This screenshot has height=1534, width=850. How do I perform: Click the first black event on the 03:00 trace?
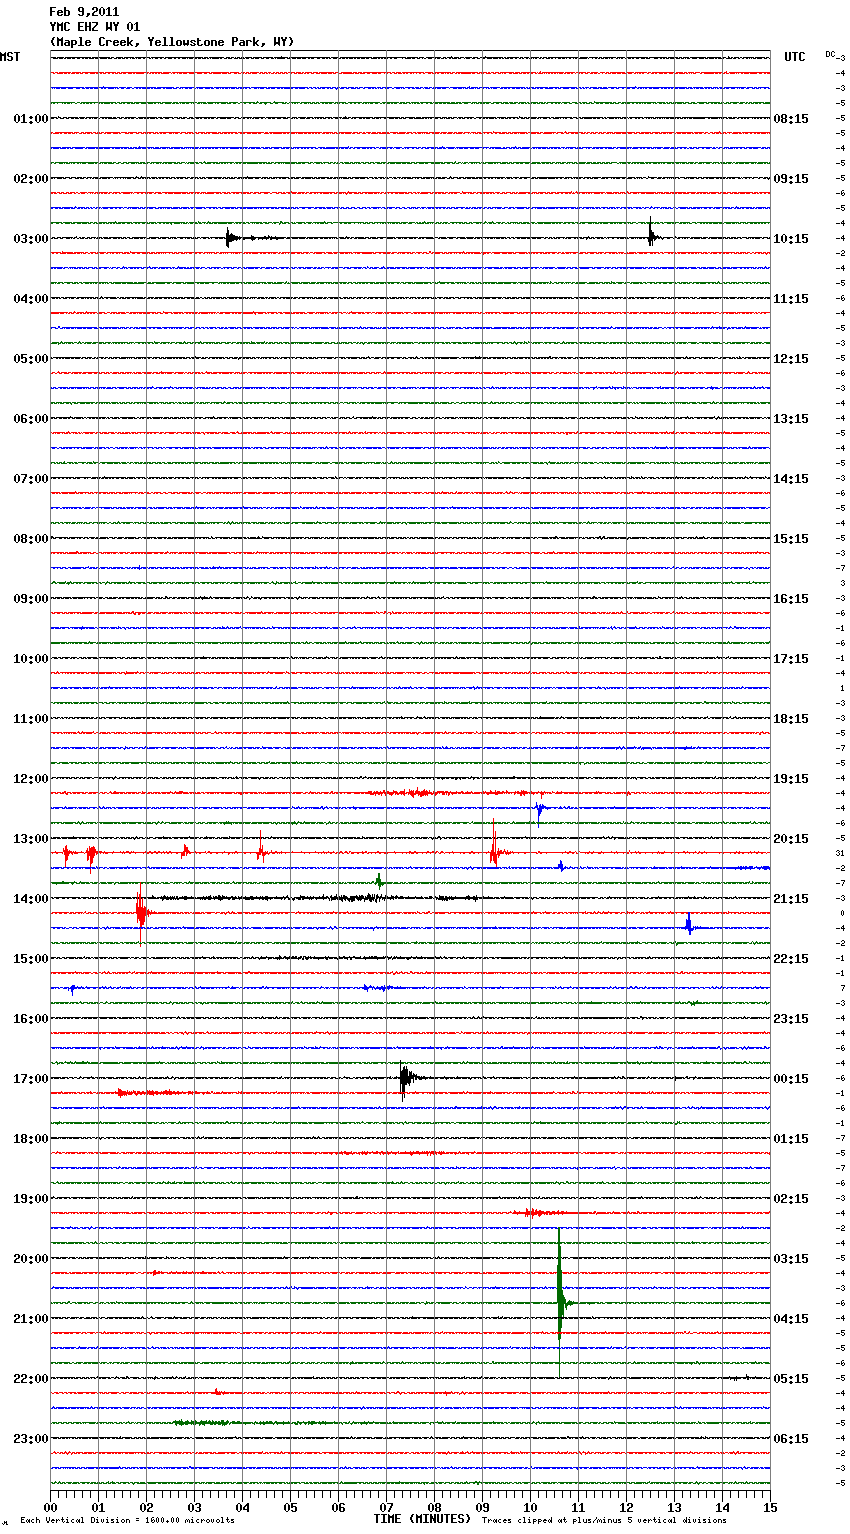pos(229,238)
